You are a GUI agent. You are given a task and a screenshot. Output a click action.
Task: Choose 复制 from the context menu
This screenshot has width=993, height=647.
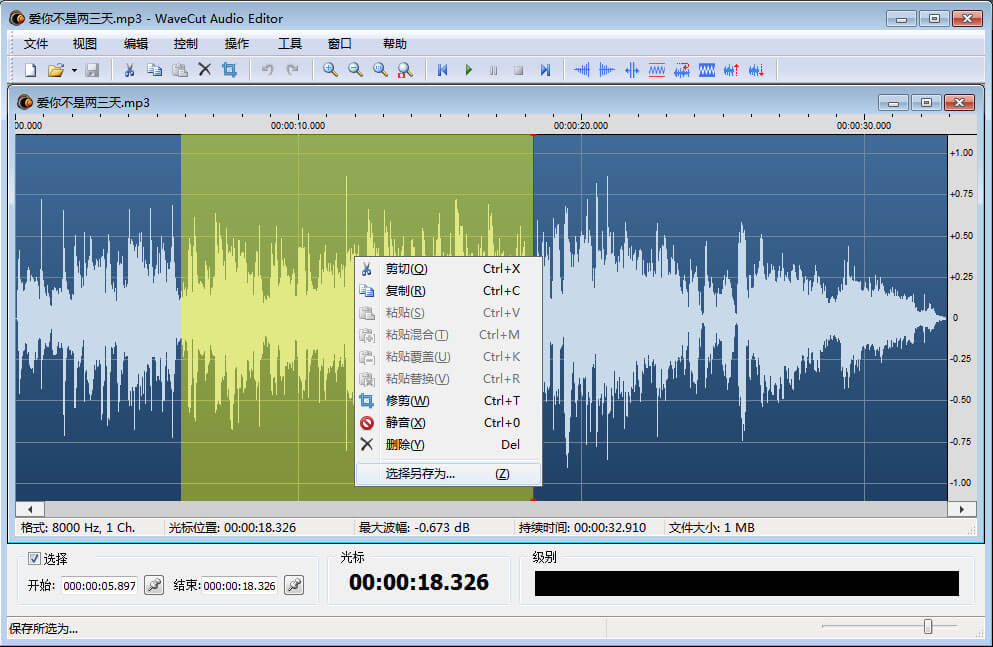pos(448,291)
